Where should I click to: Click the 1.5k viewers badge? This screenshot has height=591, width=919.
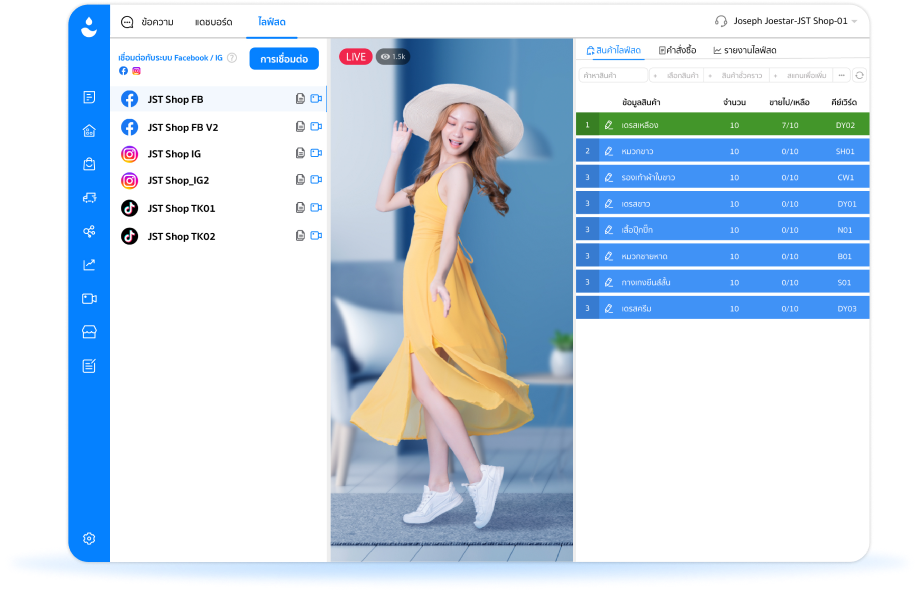point(393,57)
